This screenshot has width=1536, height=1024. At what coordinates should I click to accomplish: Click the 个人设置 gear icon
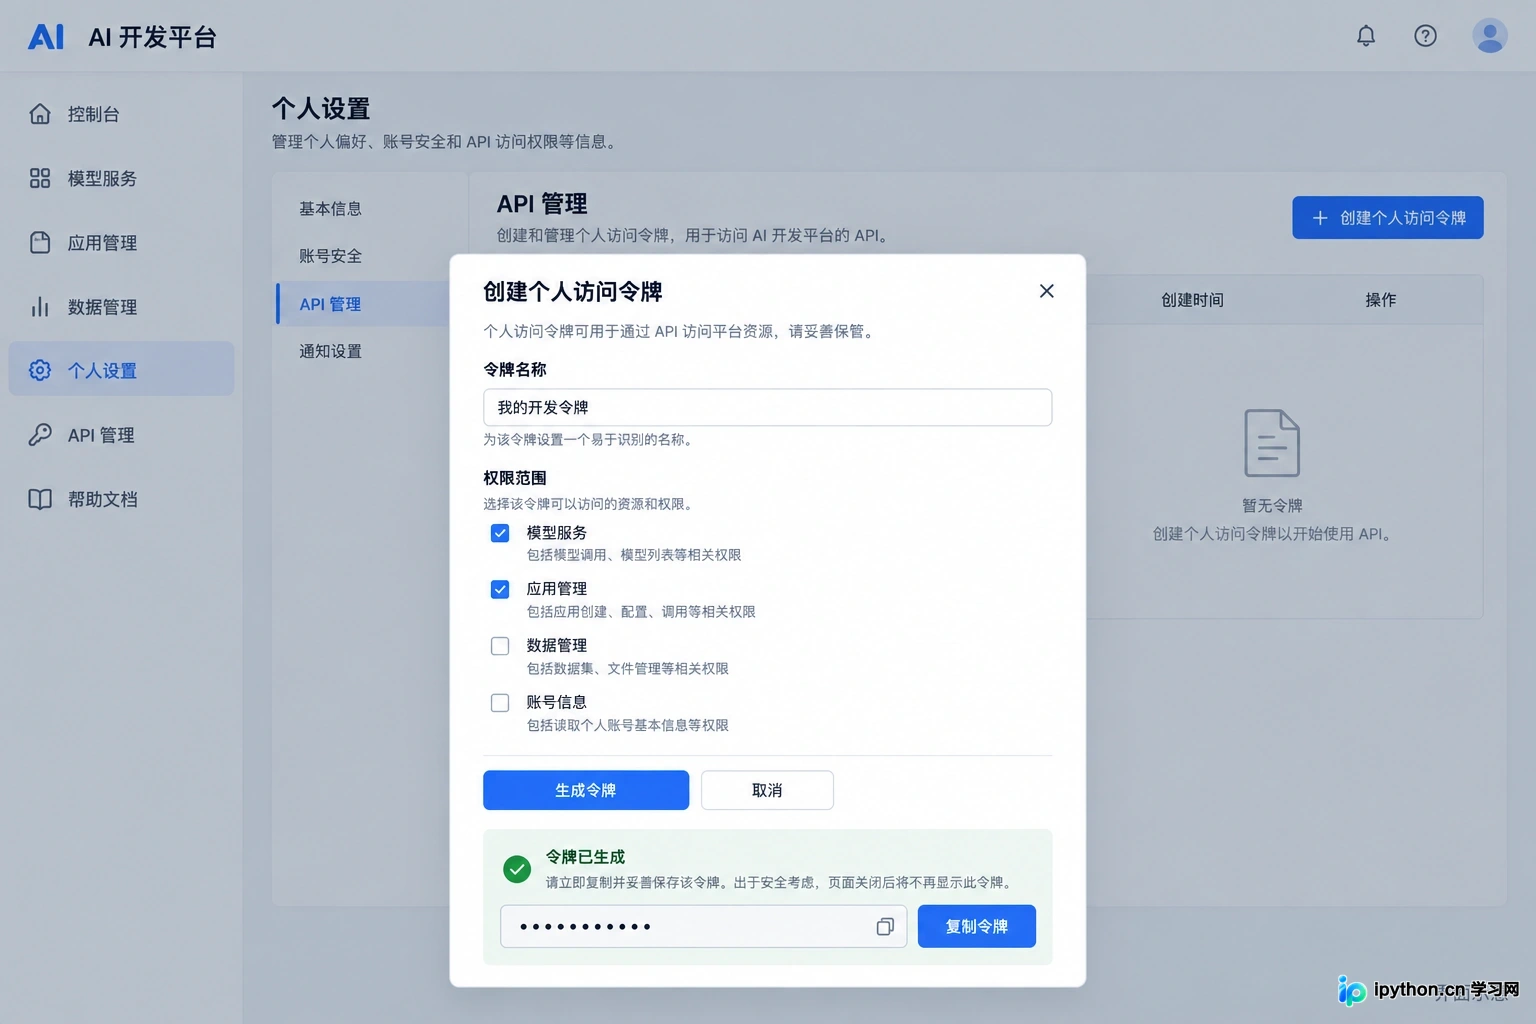[40, 370]
